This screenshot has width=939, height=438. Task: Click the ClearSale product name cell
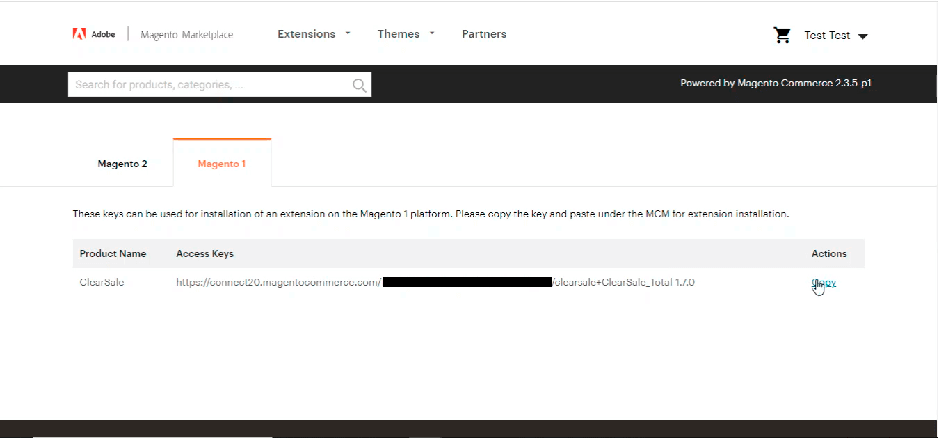tap(102, 283)
